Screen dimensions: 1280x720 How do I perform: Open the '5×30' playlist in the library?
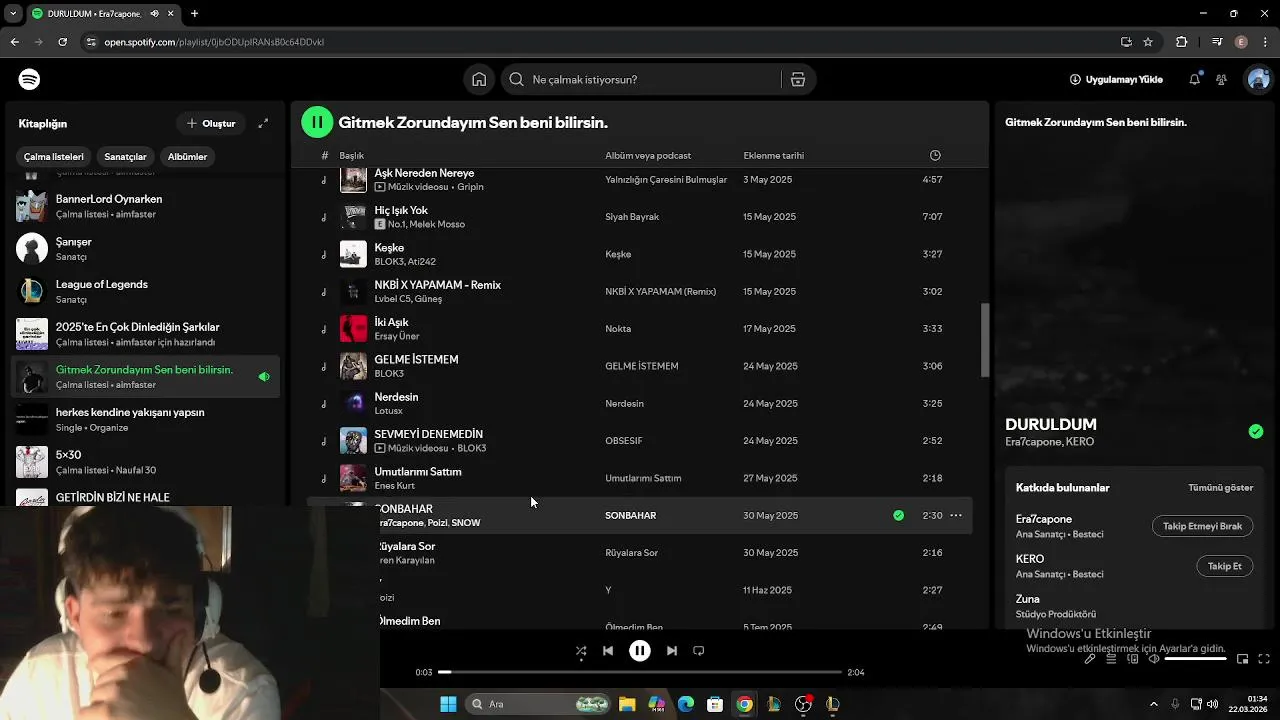145,462
